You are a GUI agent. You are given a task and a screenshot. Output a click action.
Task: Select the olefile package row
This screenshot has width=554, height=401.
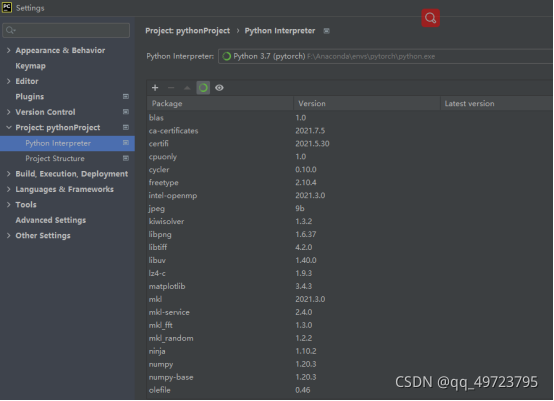coord(350,390)
